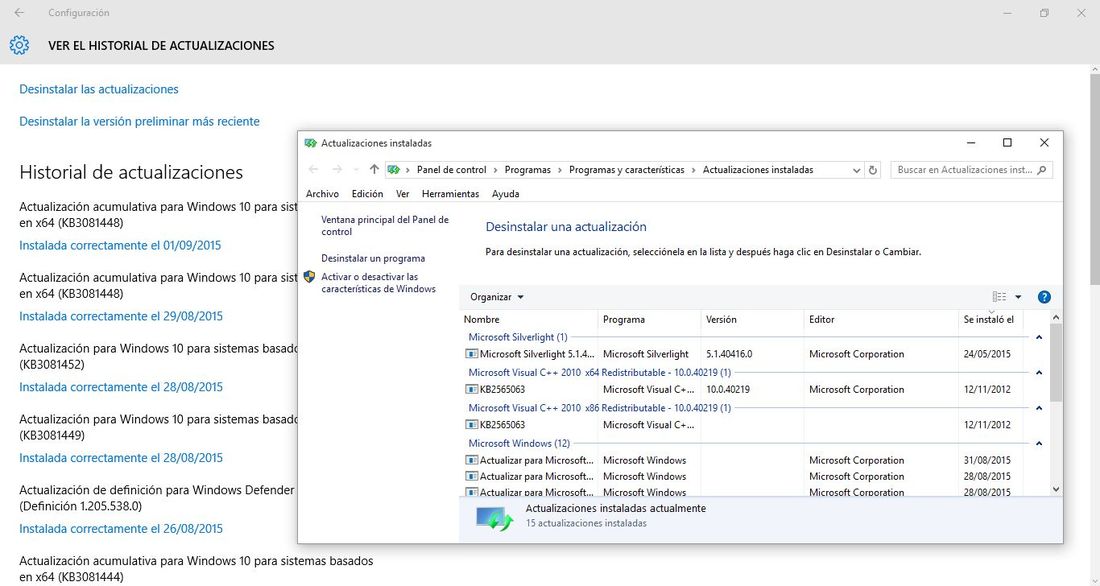This screenshot has width=1100, height=586.
Task: Open the Herramientas menu
Action: click(450, 194)
